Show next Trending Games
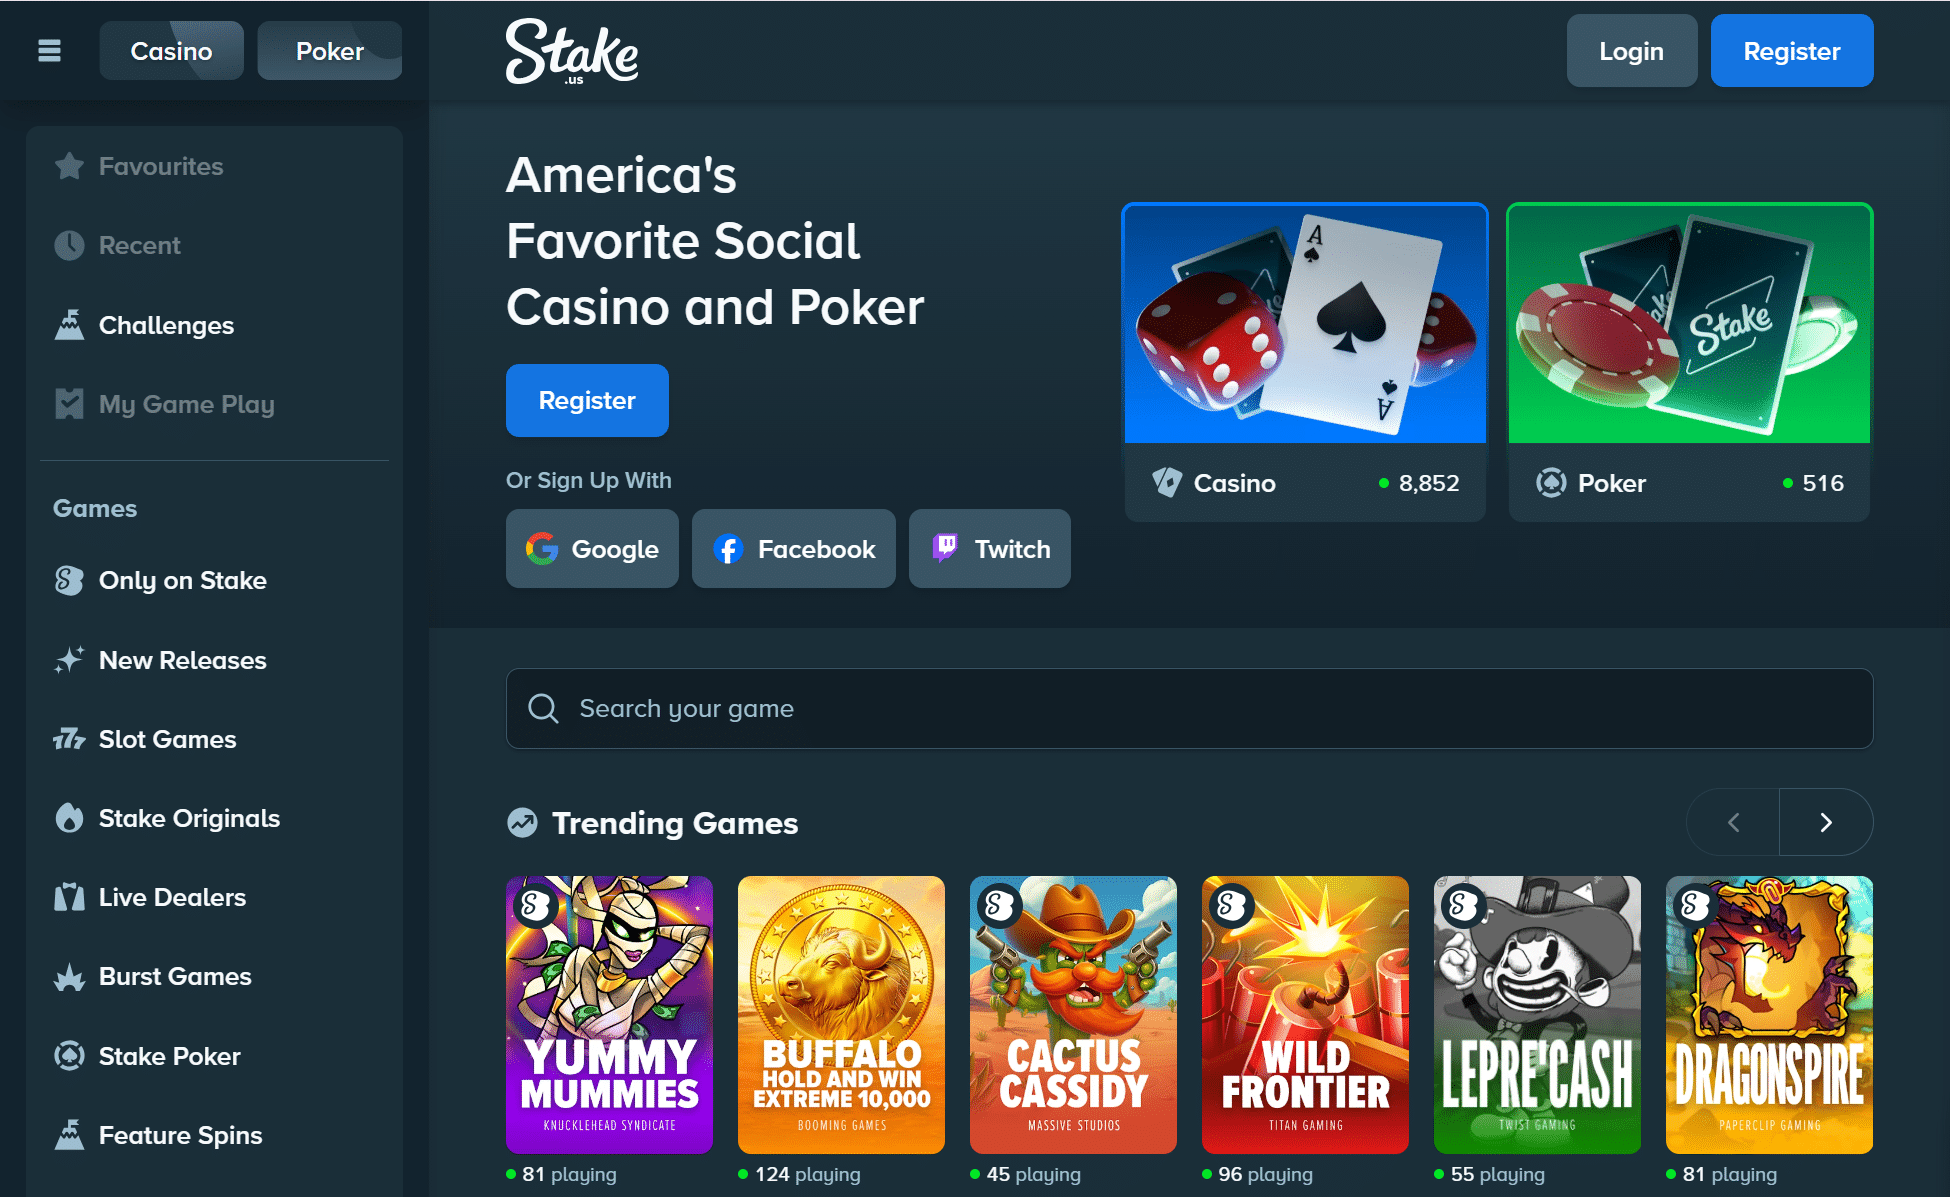 pos(1826,822)
